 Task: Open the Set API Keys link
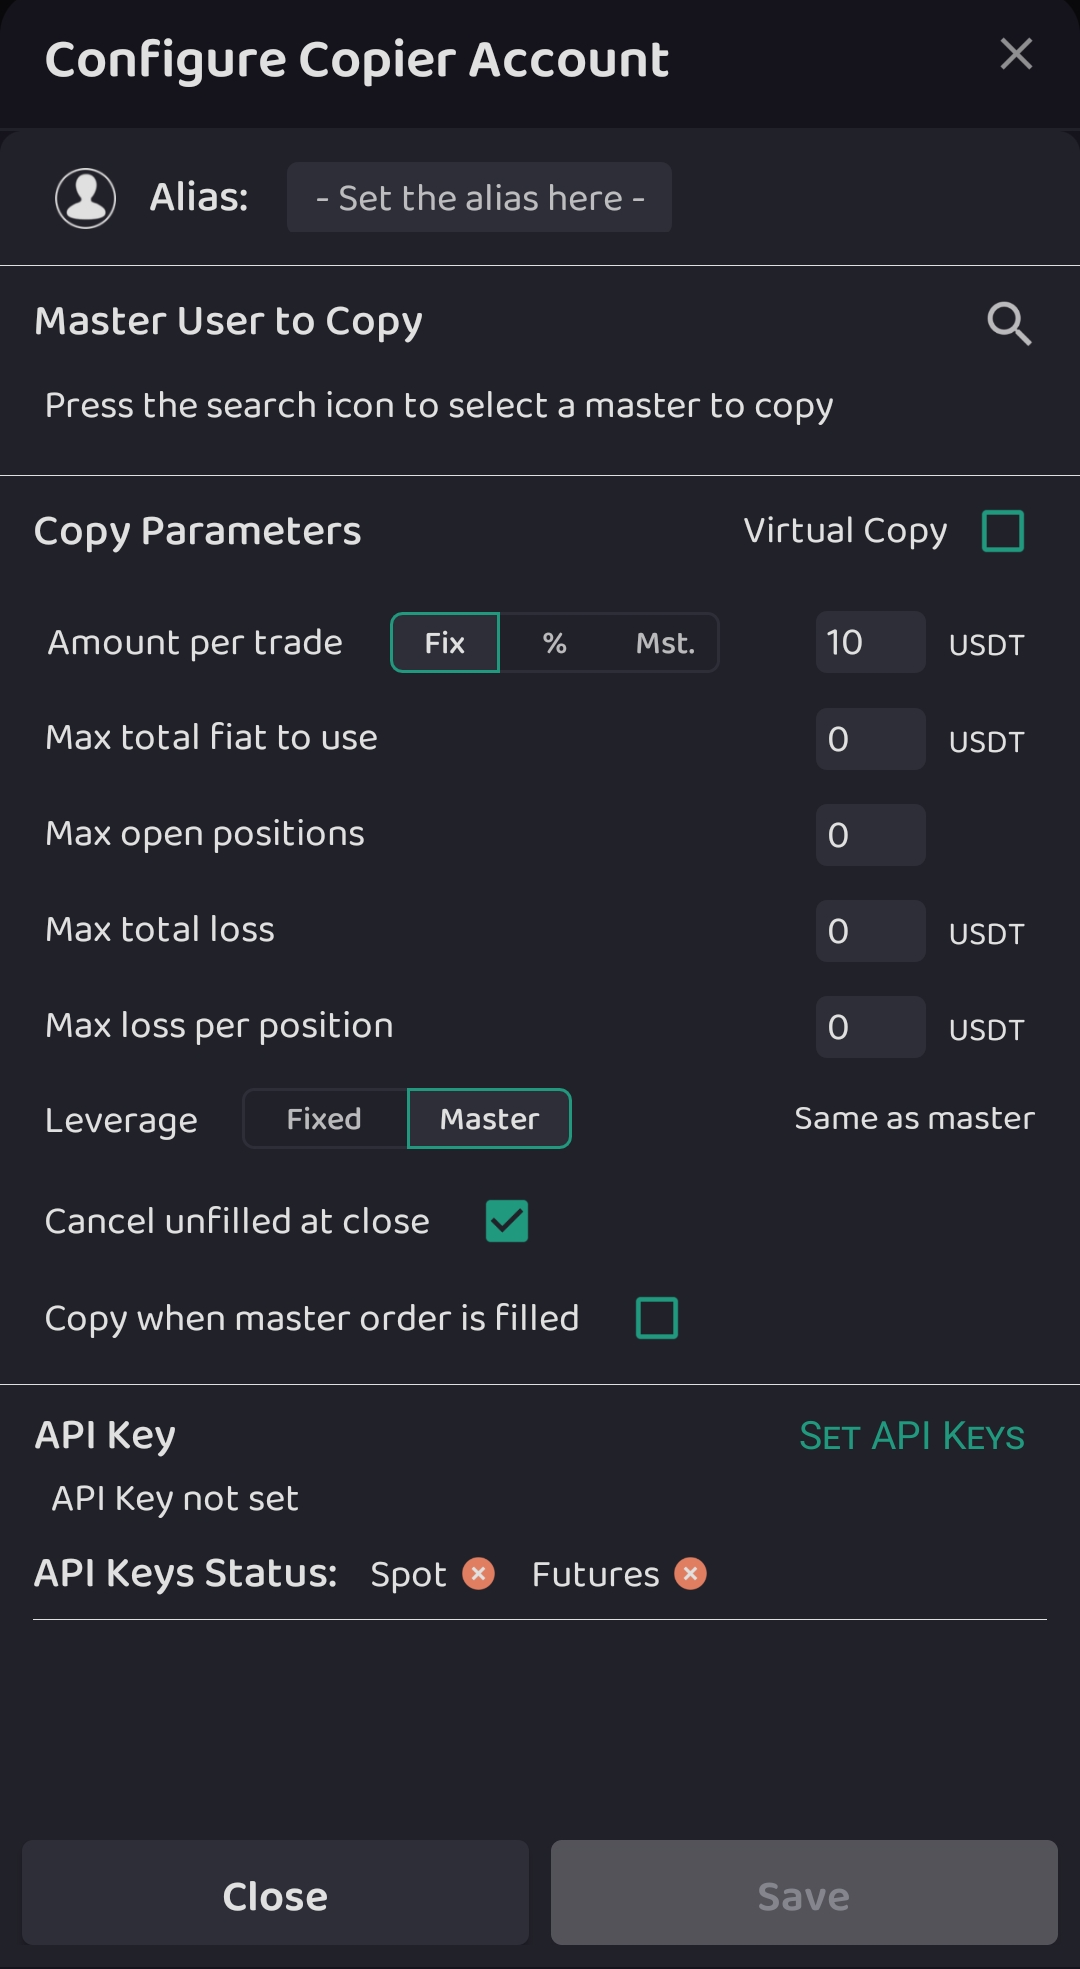[x=911, y=1436]
